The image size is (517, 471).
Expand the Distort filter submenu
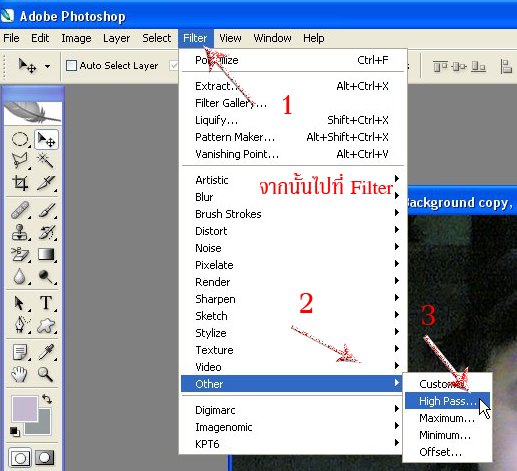(x=292, y=231)
